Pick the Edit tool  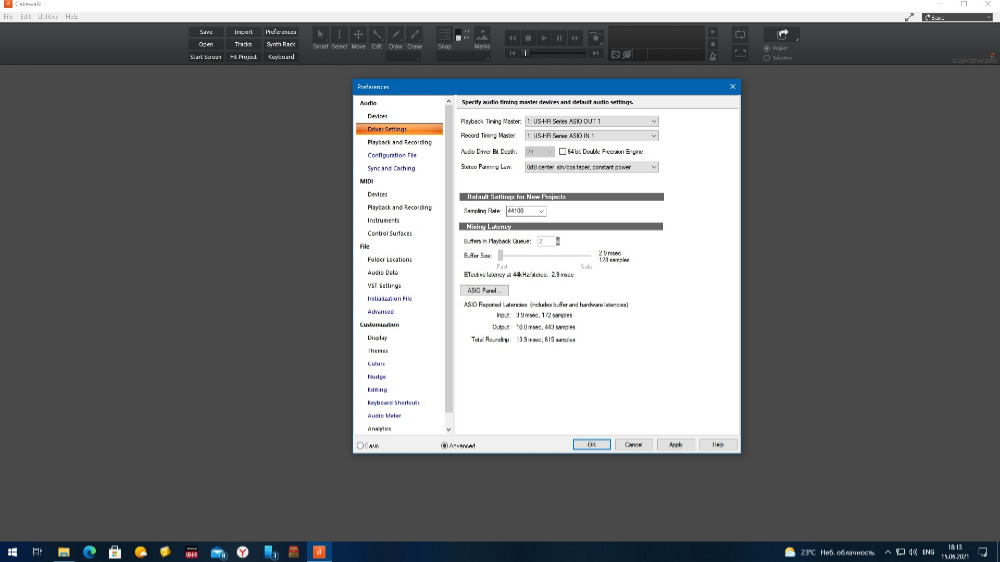click(377, 38)
